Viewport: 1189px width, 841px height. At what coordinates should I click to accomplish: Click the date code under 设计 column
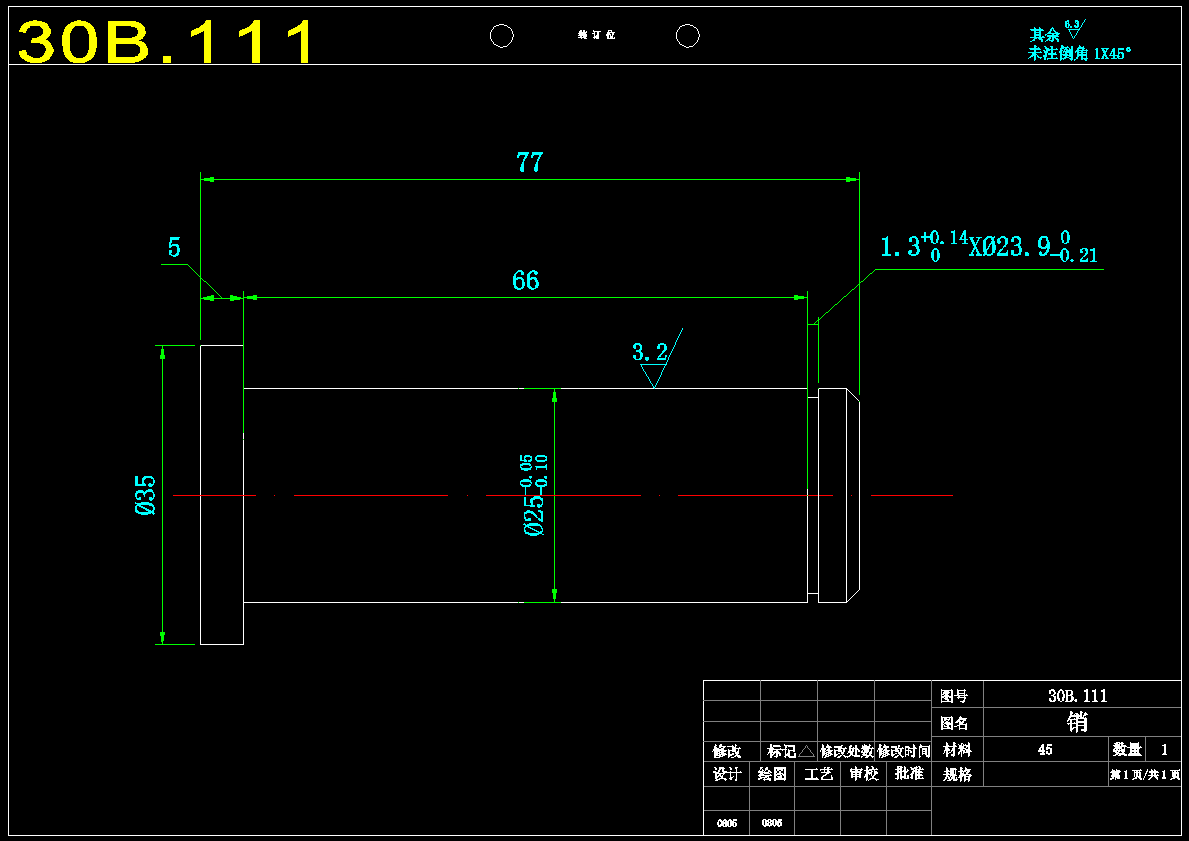(726, 823)
